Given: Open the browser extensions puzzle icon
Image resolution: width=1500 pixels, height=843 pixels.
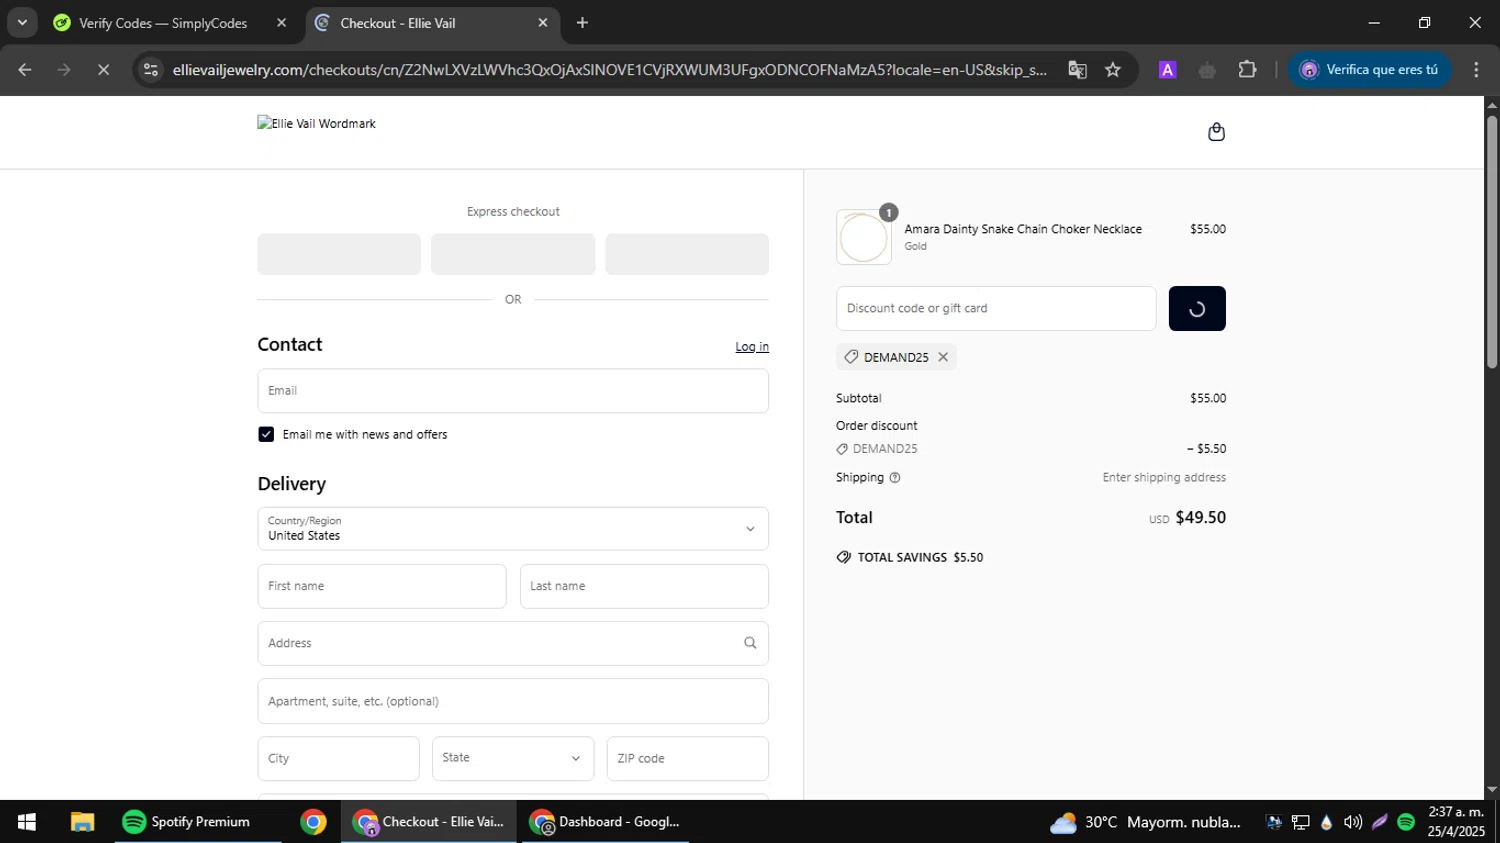Looking at the screenshot, I should (1247, 70).
